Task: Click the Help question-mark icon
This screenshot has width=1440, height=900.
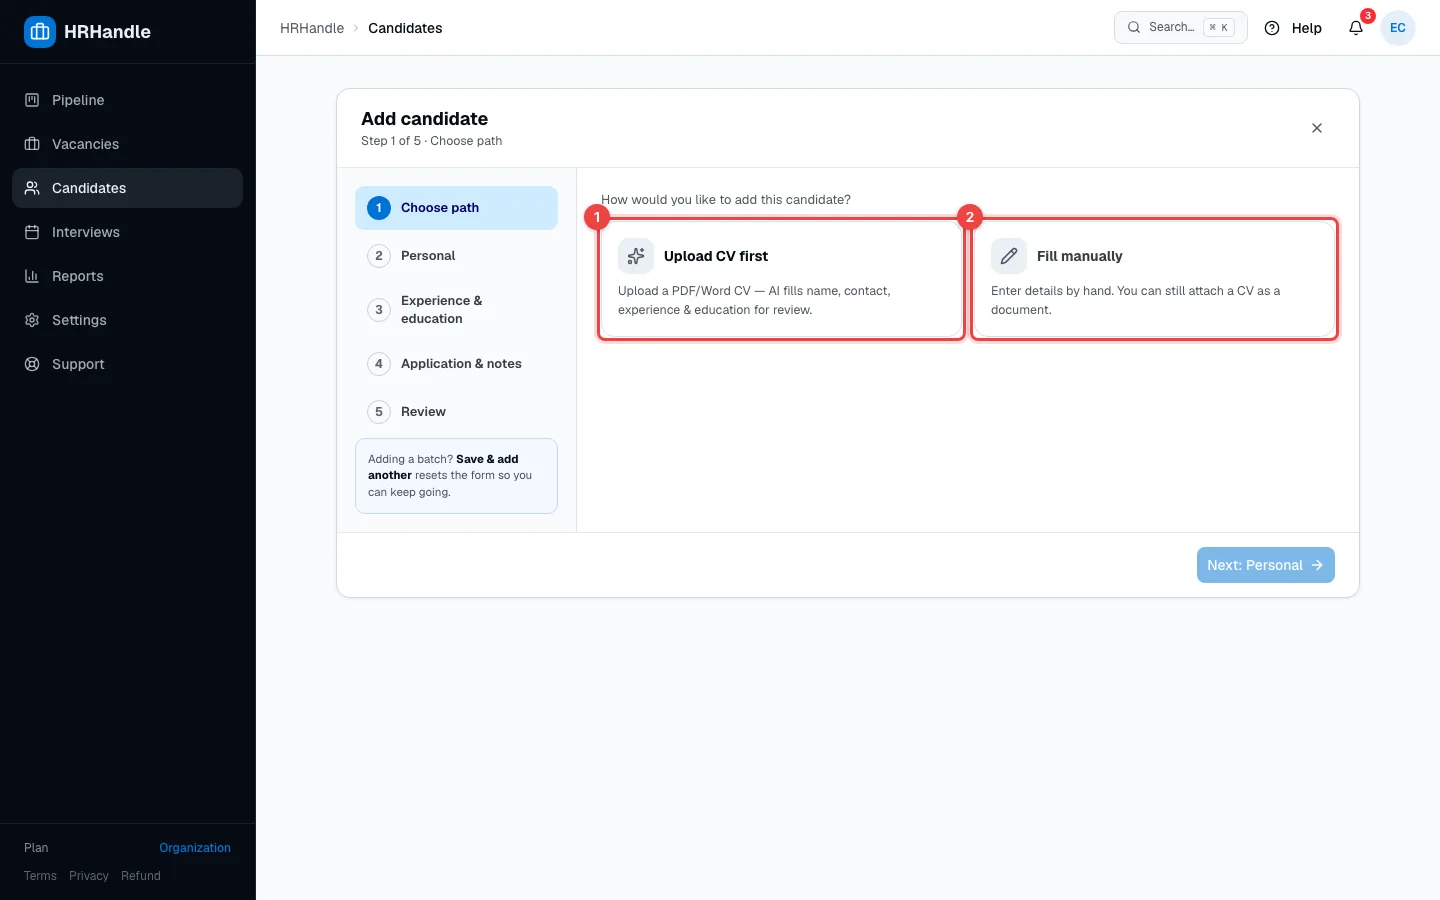Action: 1272,28
